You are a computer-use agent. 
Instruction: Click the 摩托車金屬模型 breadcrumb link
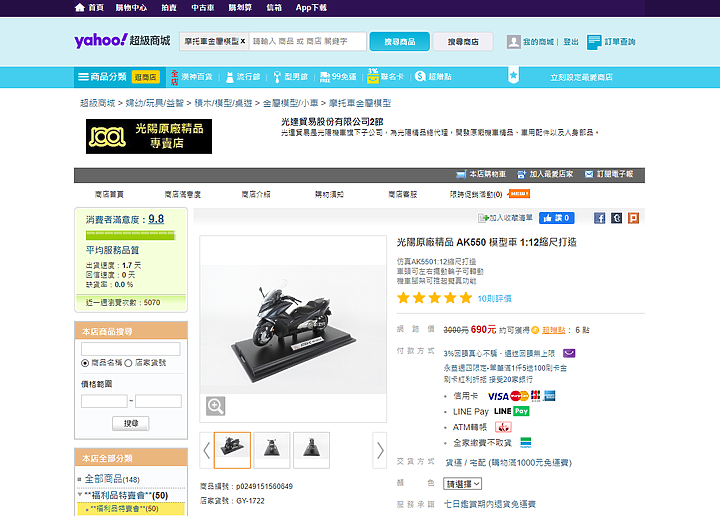[x=360, y=103]
